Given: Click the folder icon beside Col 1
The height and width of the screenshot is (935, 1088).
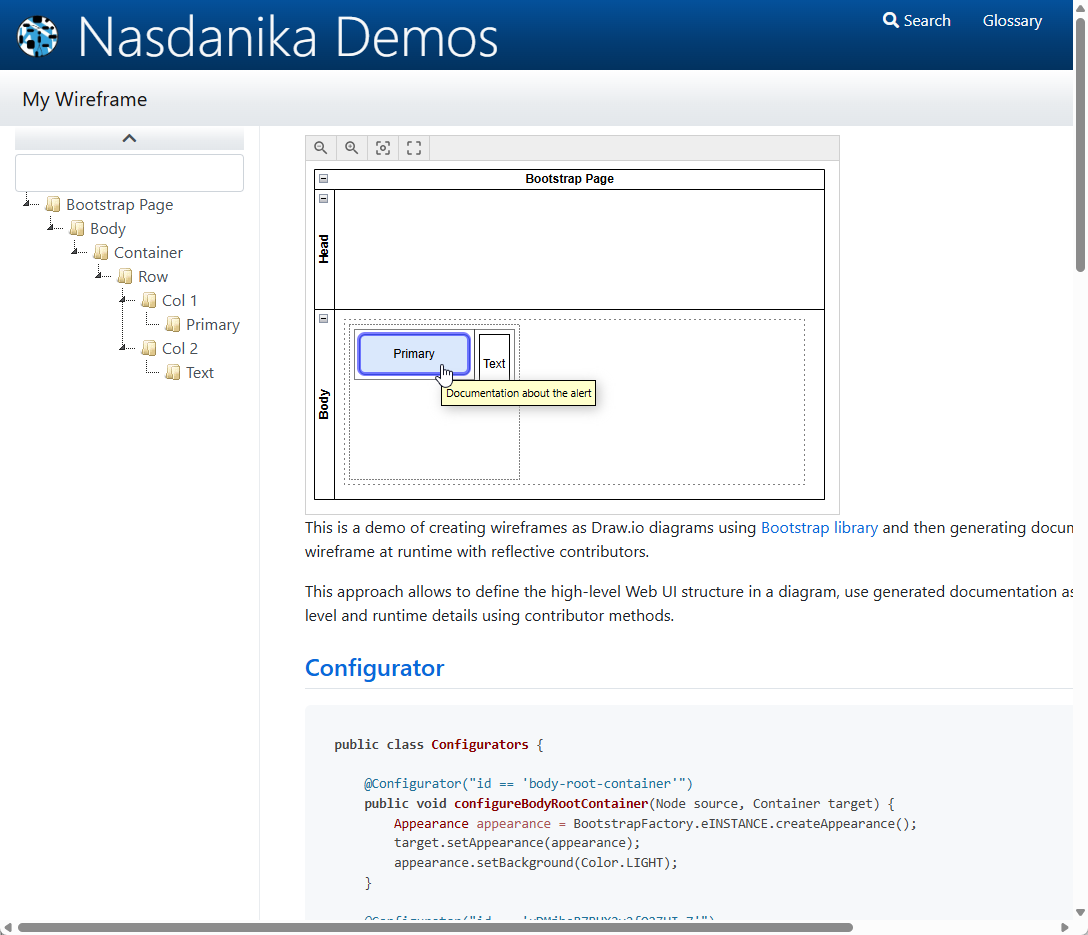Looking at the screenshot, I should [148, 300].
